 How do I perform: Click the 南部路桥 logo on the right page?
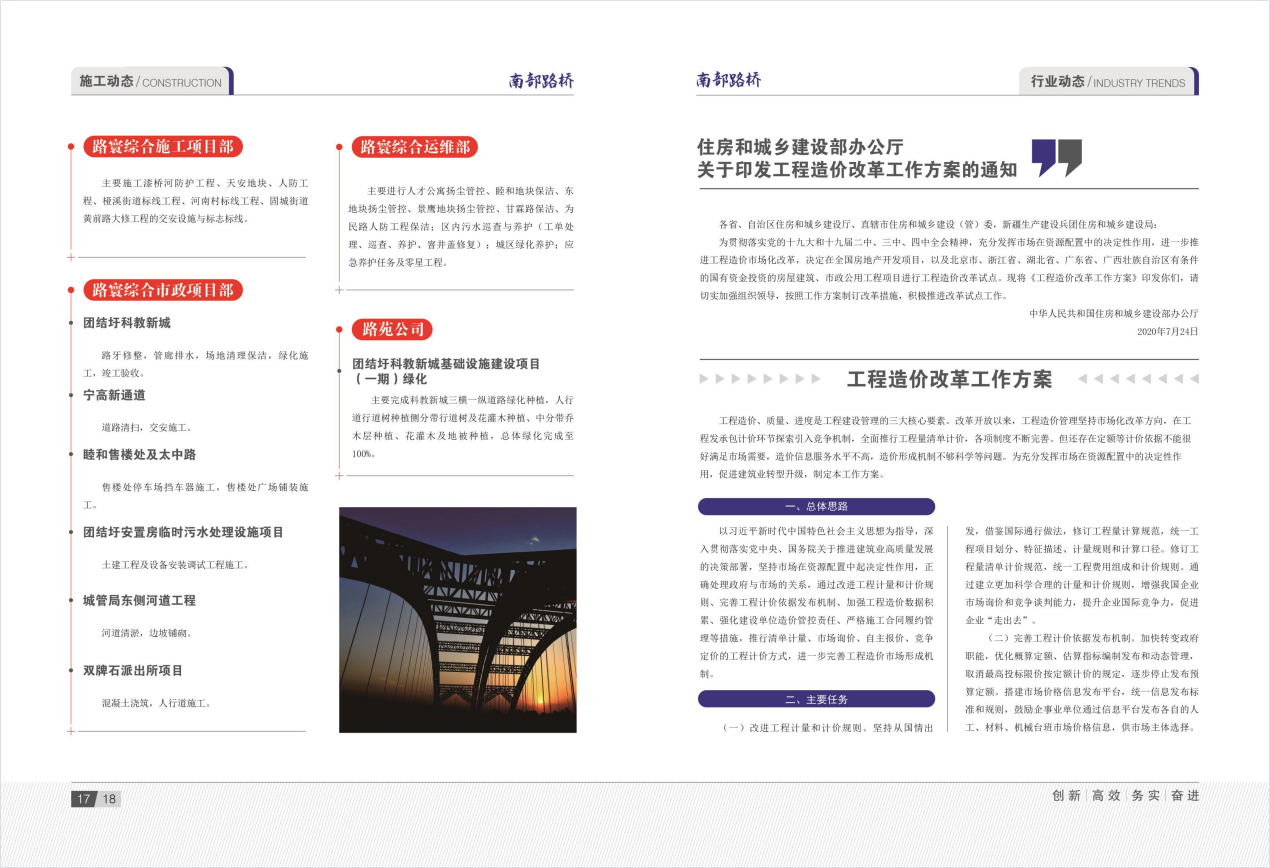(x=729, y=80)
